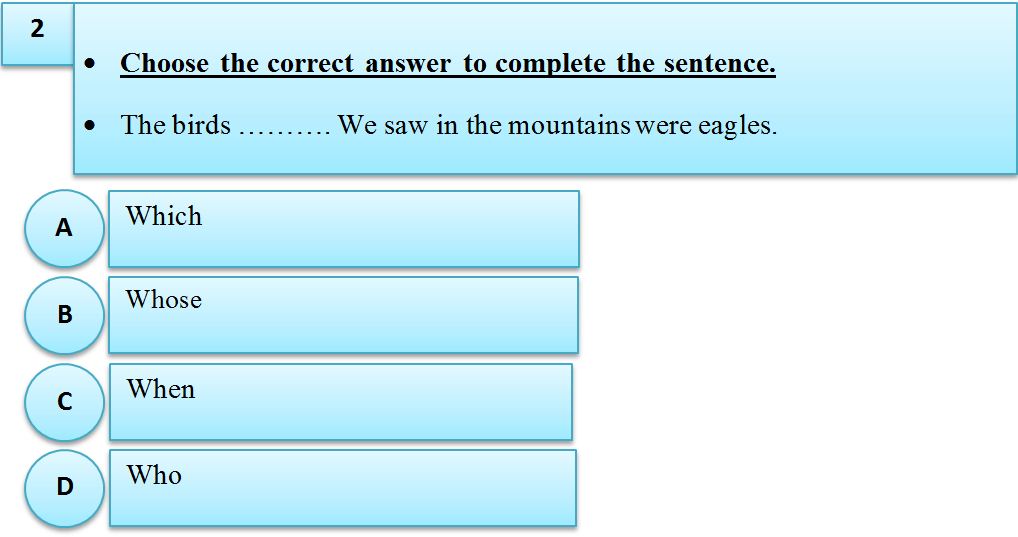The height and width of the screenshot is (537, 1018).
Task: Choose the answer box labeled Who
Action: [x=343, y=488]
